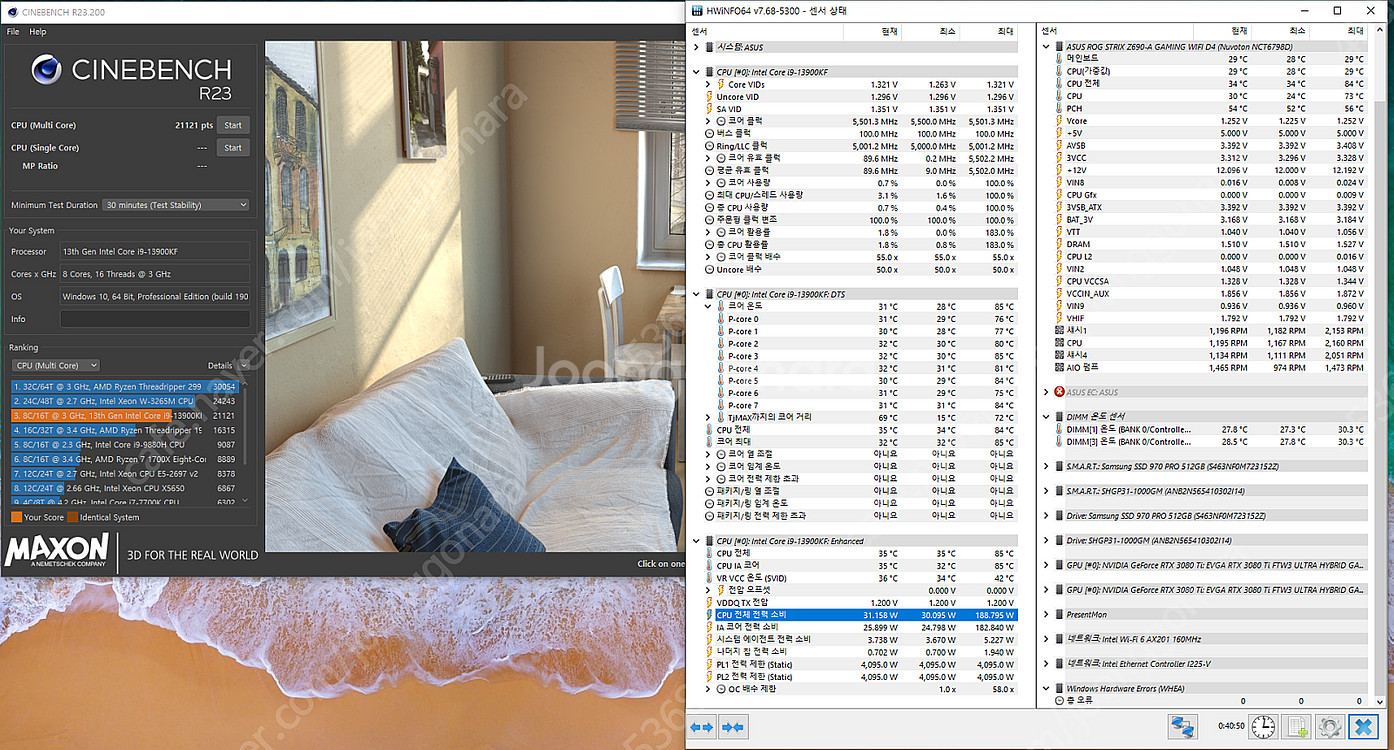This screenshot has width=1394, height=750.
Task: Collapse Windows Hardware Errors (WHEA) group
Action: coord(1046,688)
